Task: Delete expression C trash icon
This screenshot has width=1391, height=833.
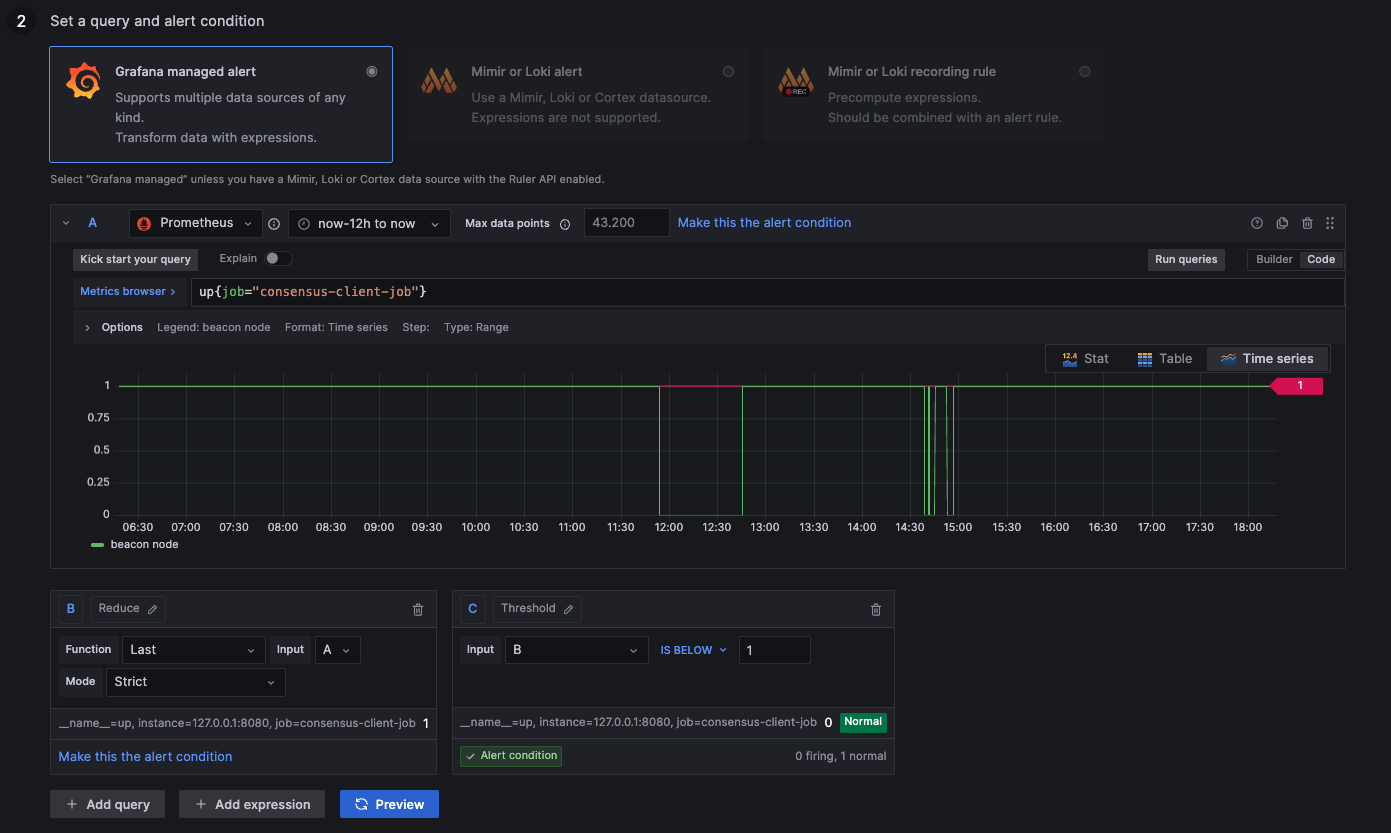Action: (876, 609)
